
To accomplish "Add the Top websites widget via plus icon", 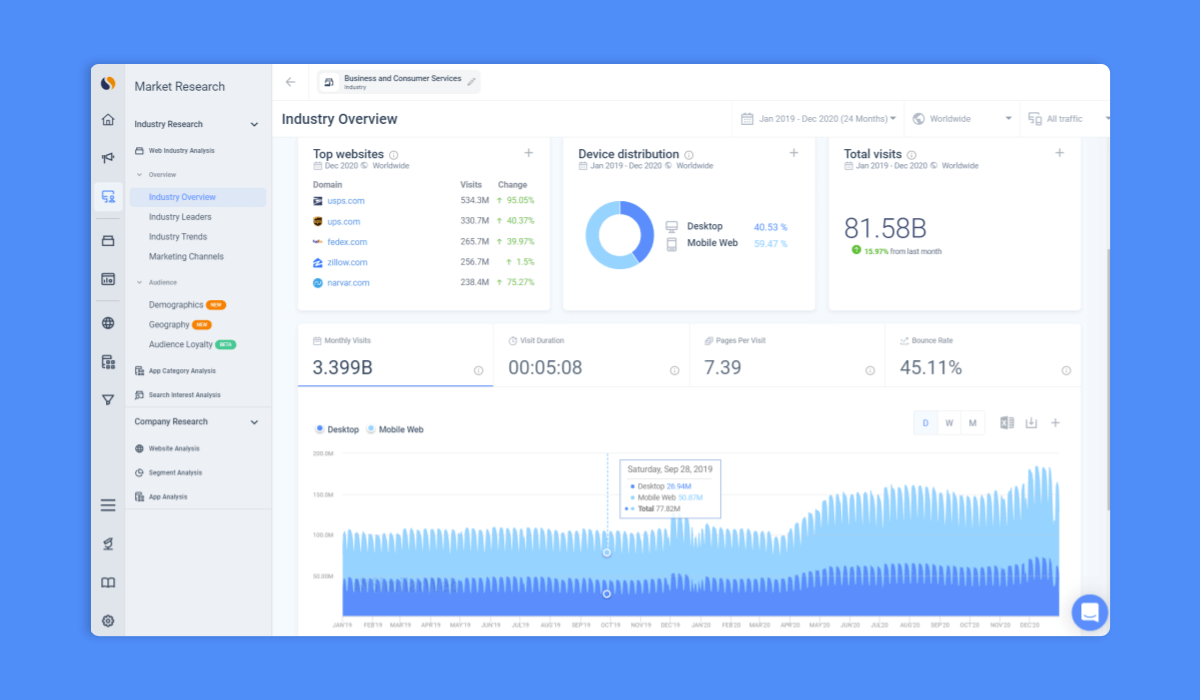I will click(528, 153).
